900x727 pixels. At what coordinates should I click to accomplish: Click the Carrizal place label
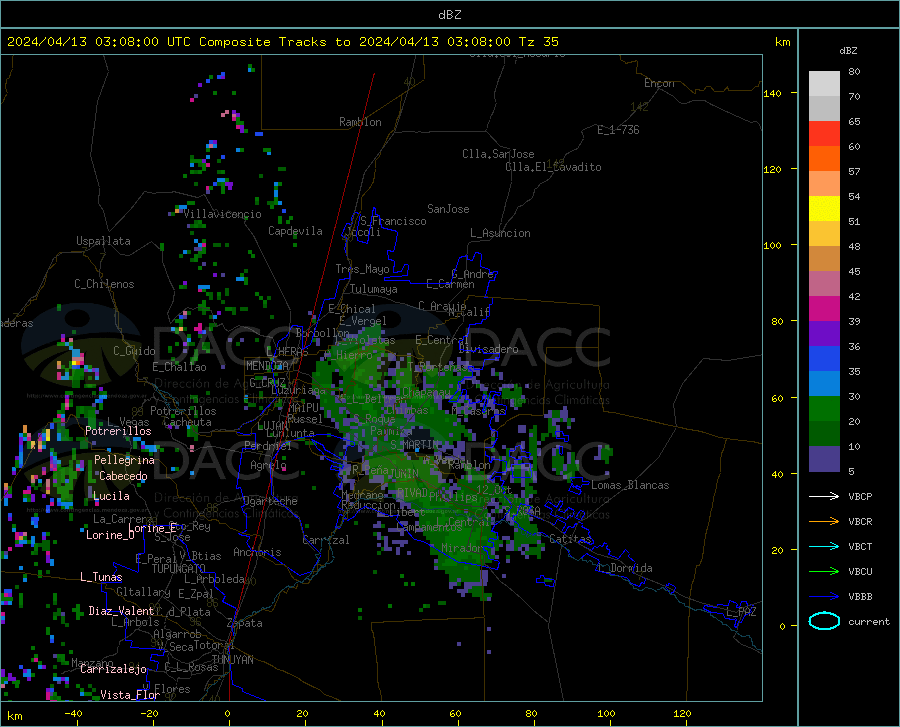click(326, 540)
